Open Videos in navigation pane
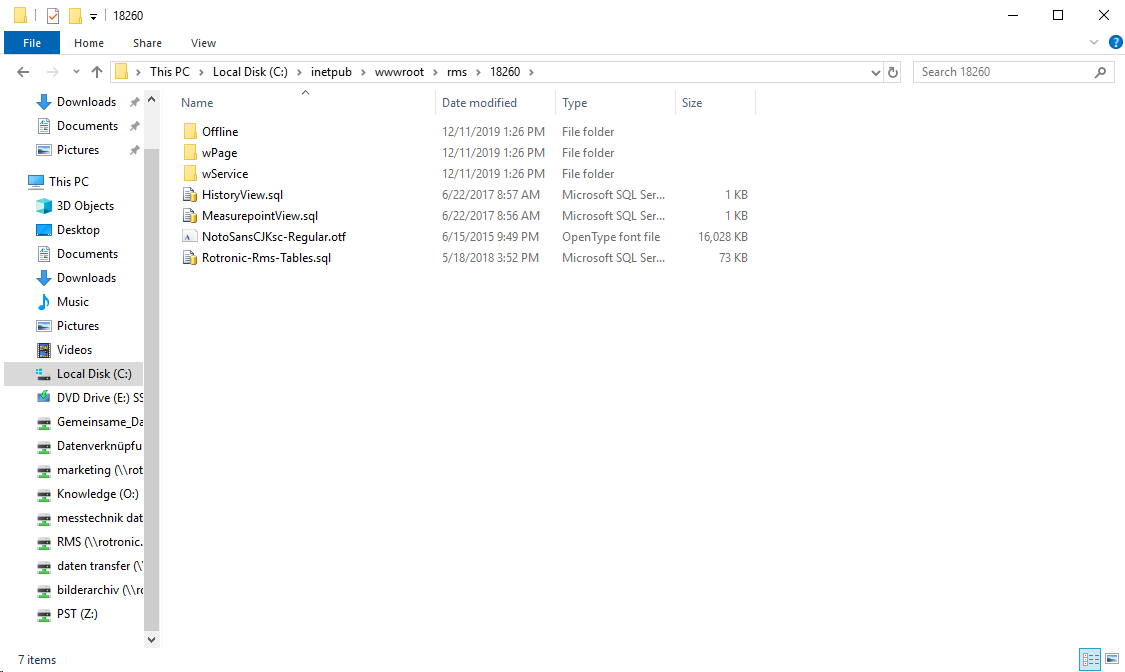 74,350
